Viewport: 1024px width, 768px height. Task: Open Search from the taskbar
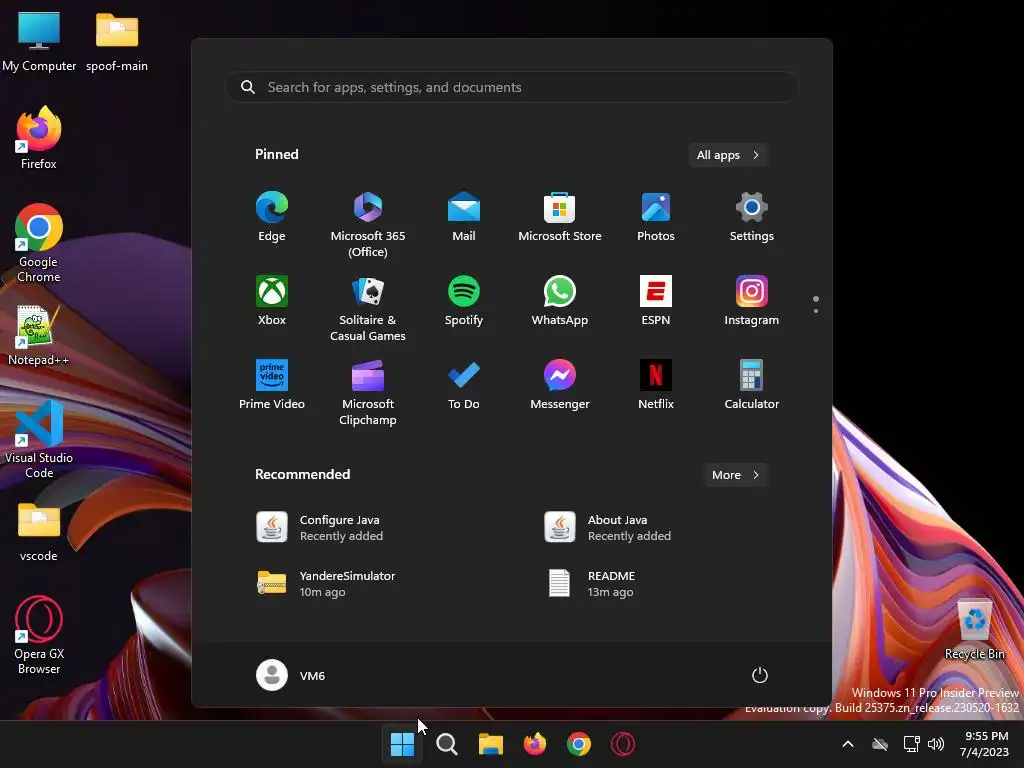coord(447,744)
